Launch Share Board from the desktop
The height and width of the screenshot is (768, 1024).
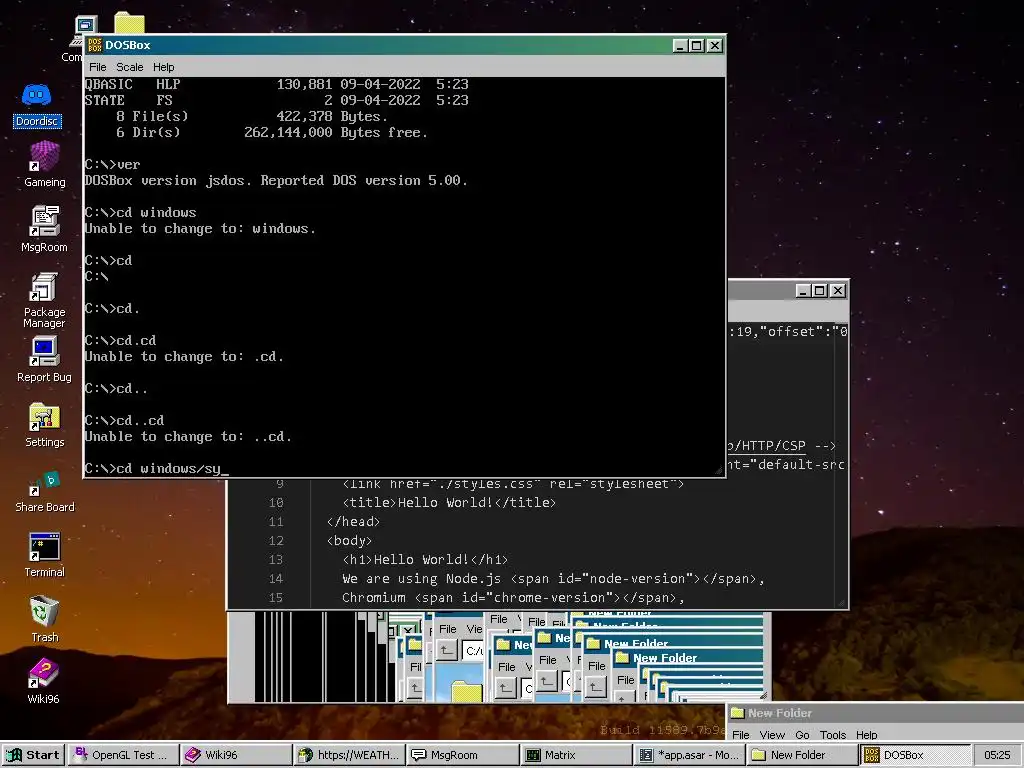[44, 491]
